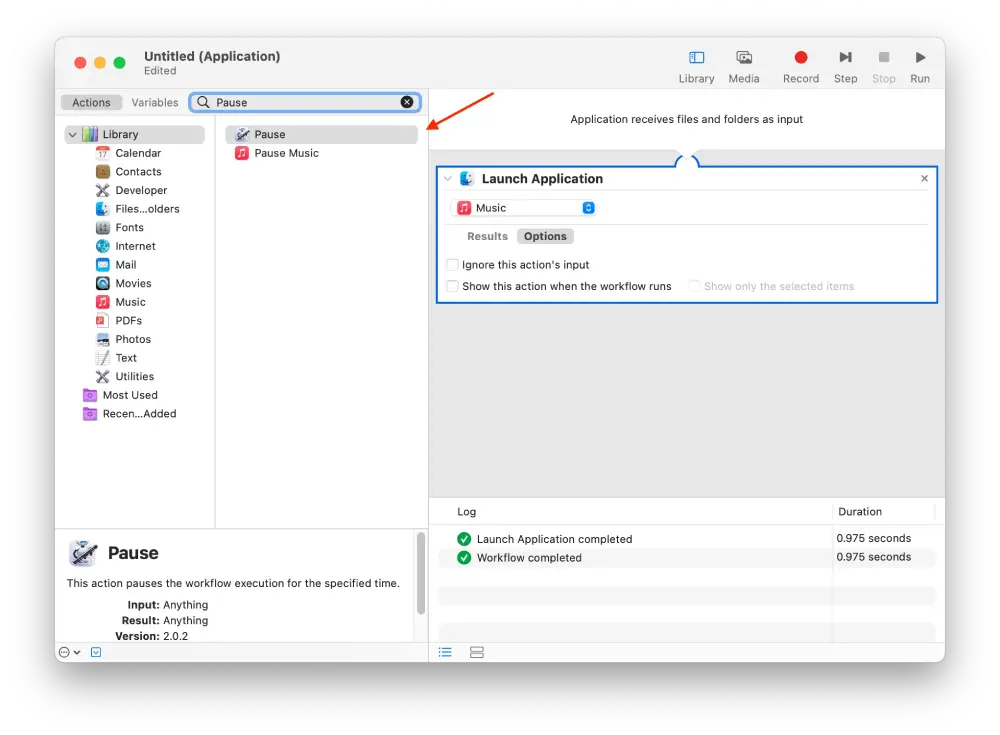Select the PDFs category icon

coord(103,320)
